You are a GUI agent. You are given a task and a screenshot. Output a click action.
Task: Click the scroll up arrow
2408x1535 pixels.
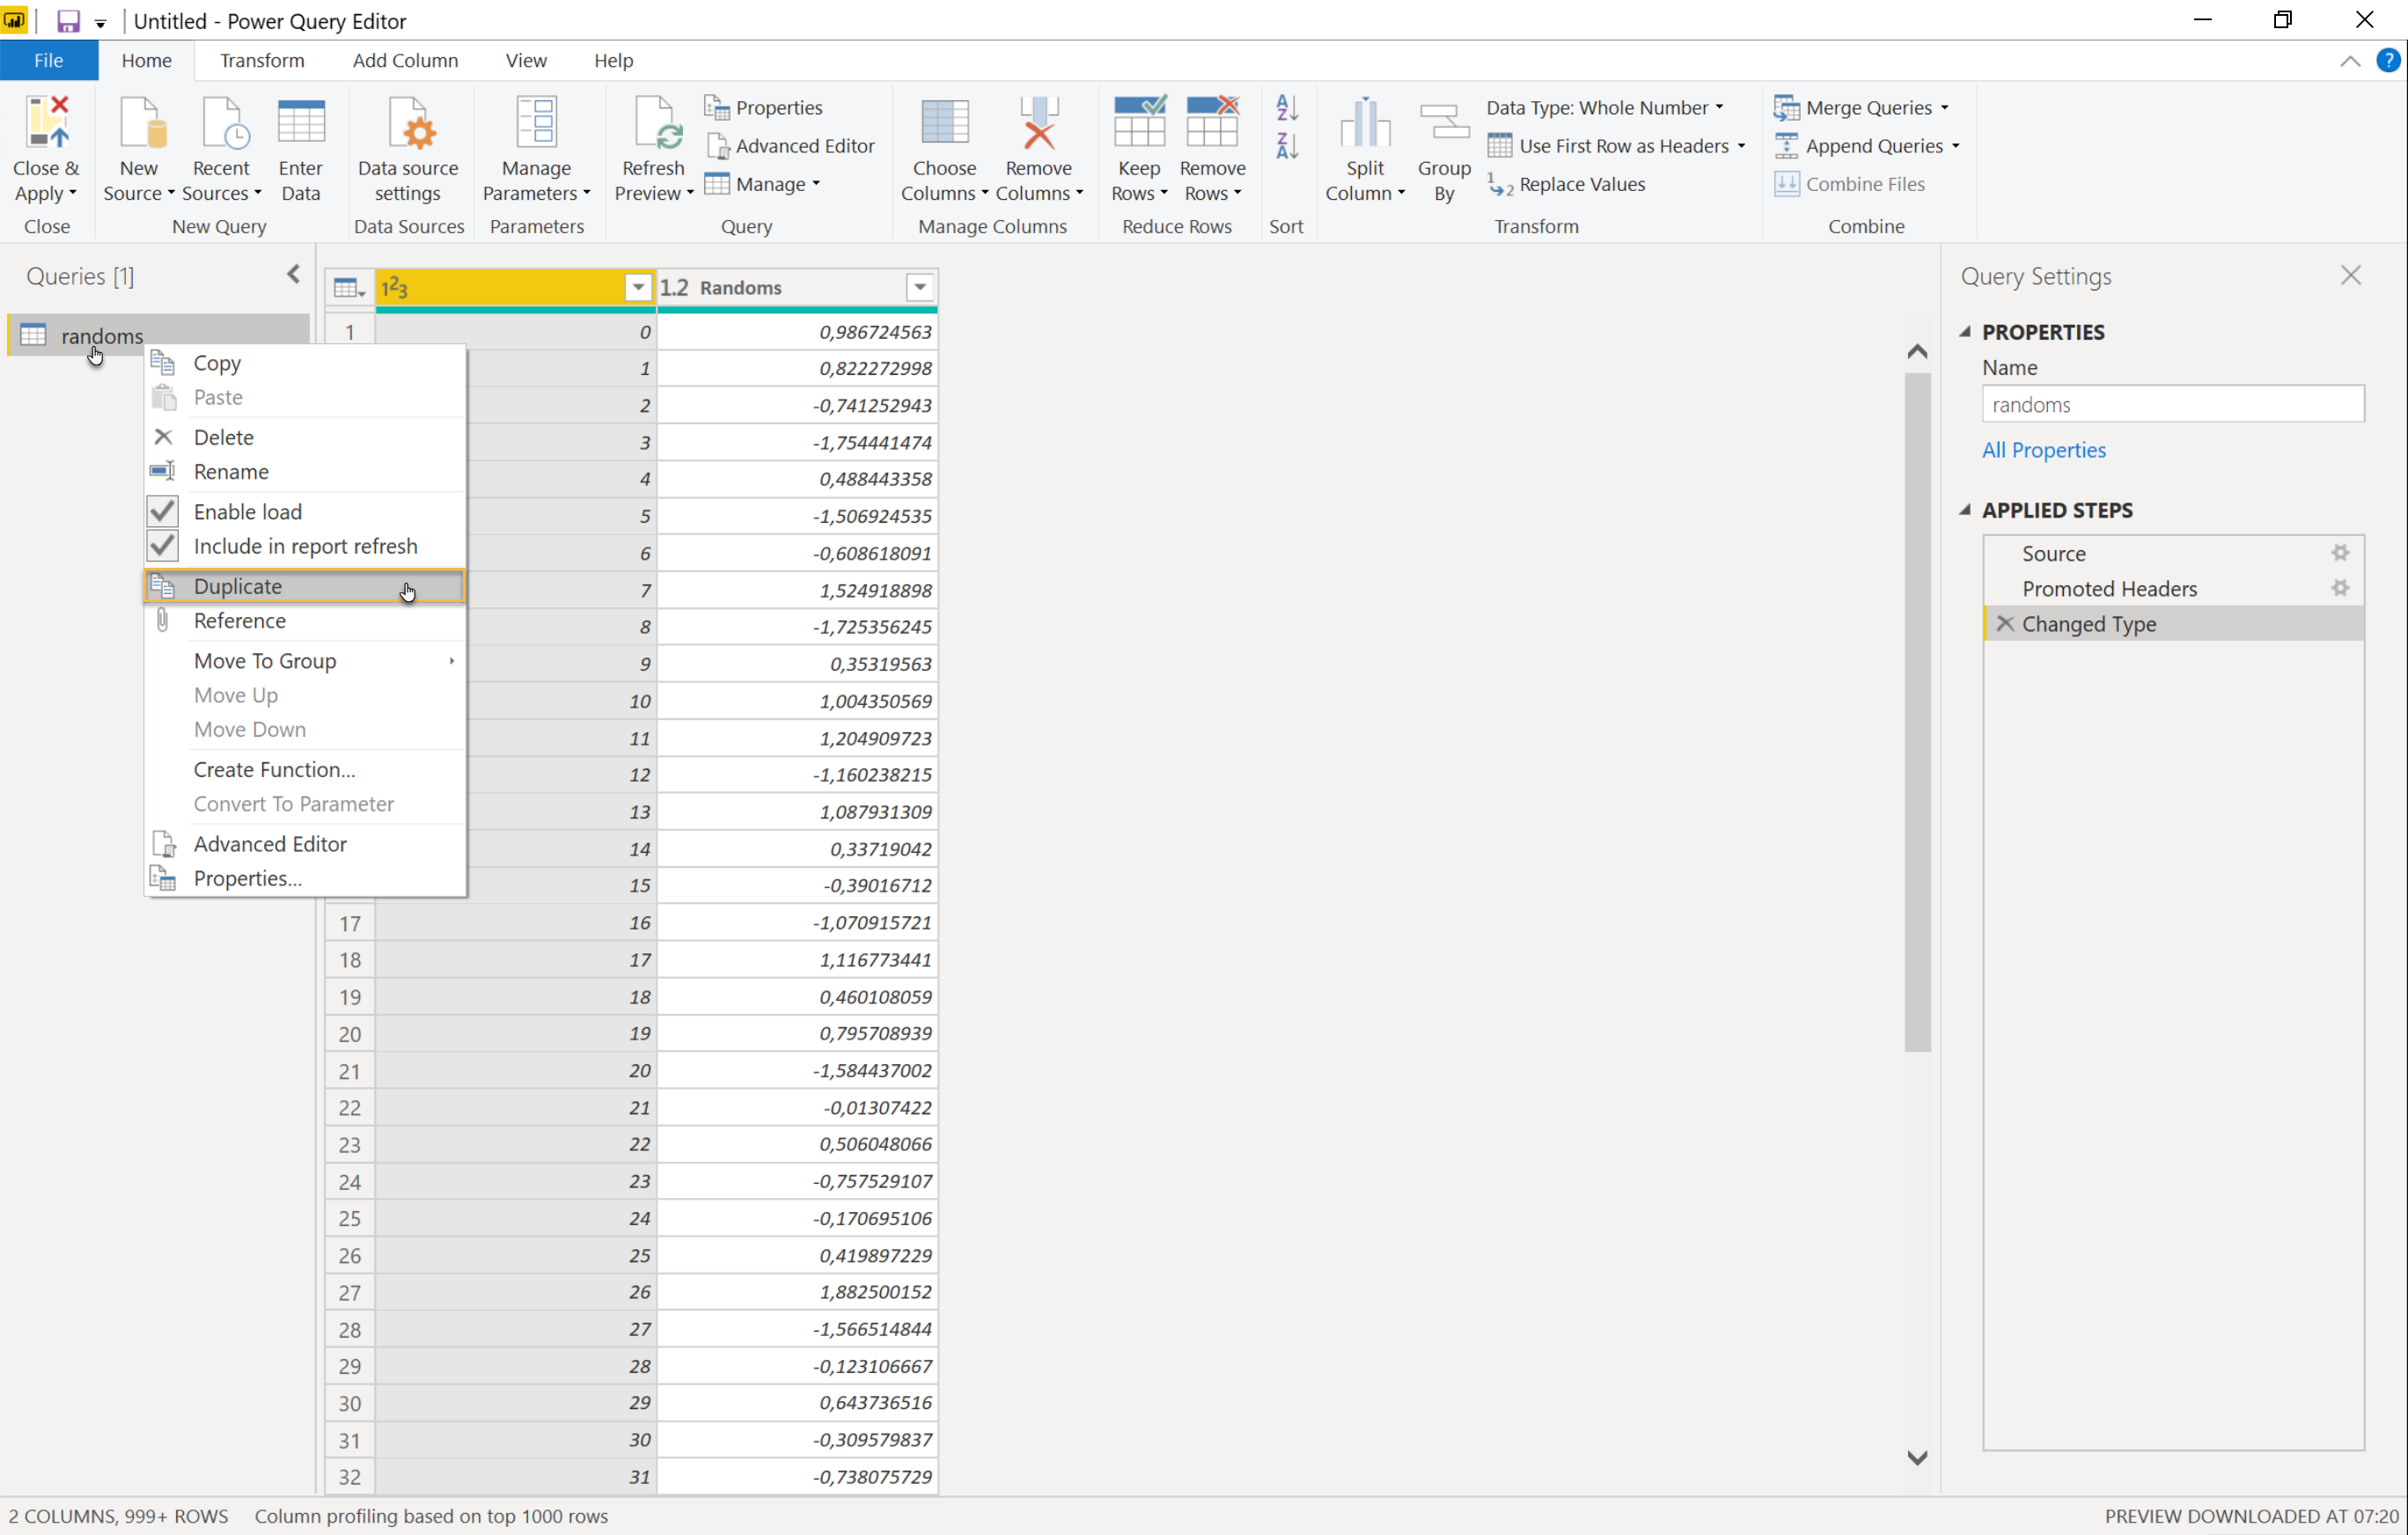tap(1917, 351)
